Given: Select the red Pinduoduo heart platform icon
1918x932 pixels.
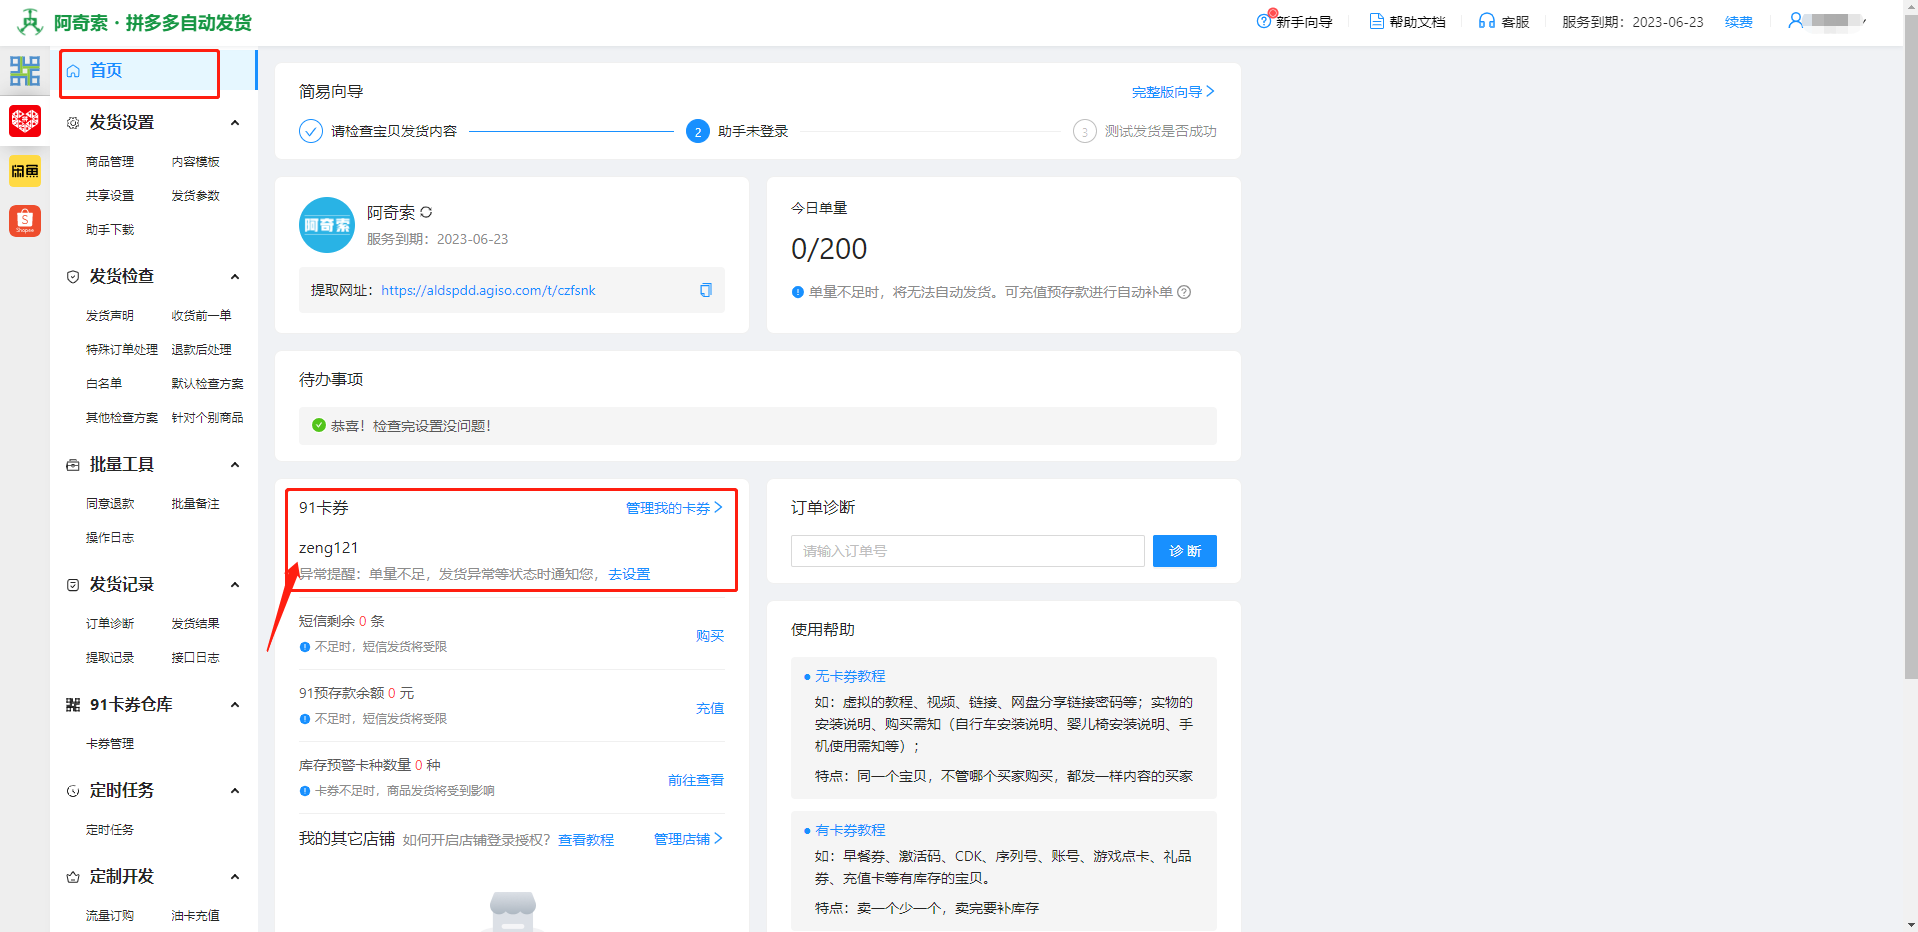Looking at the screenshot, I should (25, 121).
